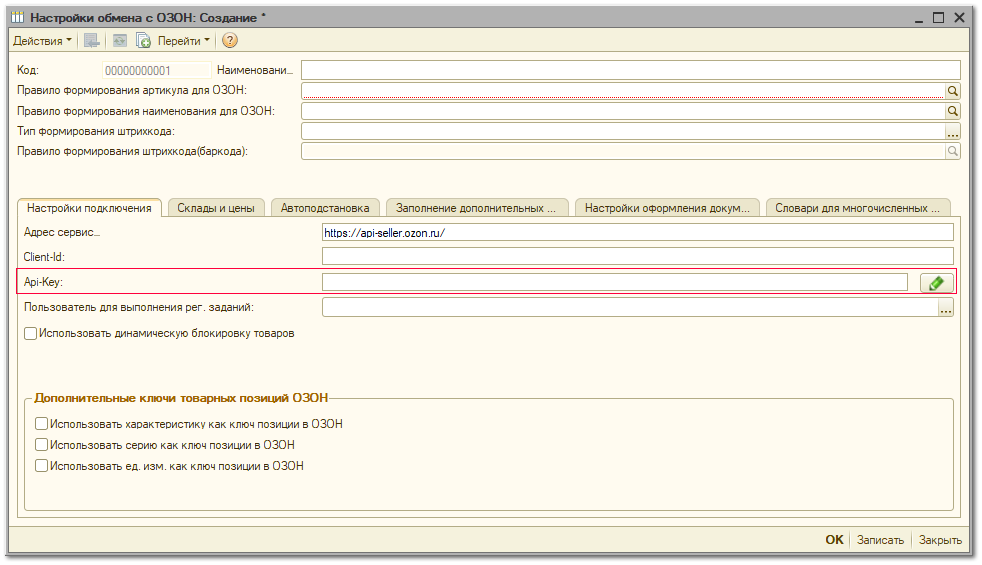Click the Пользователь для выполнения рег. заданий field
Viewport: 982px width, 565px height.
point(630,308)
